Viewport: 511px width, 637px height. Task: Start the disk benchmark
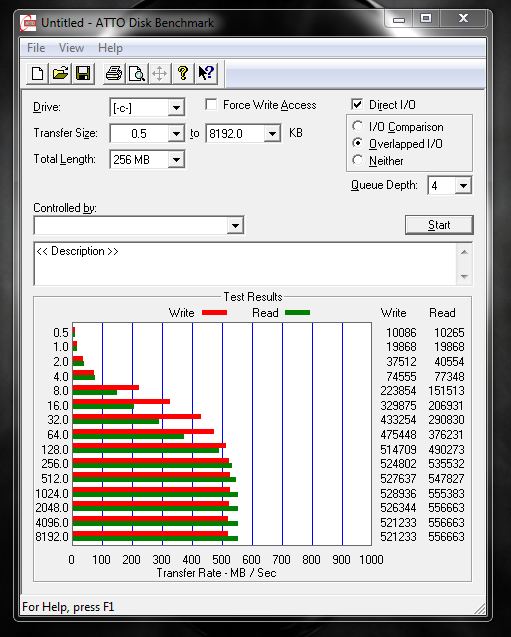[439, 225]
